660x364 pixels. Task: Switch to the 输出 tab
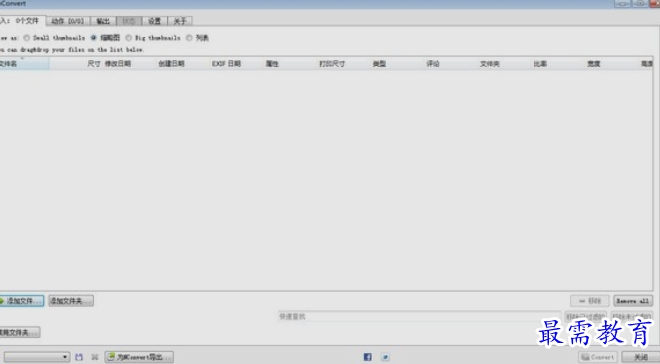tap(103, 21)
